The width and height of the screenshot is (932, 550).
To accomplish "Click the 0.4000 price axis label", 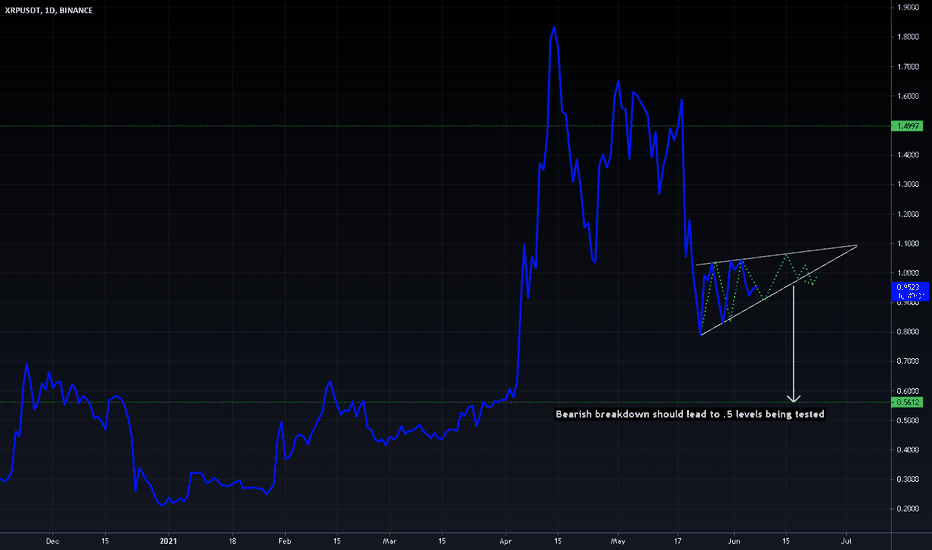I will click(x=908, y=450).
